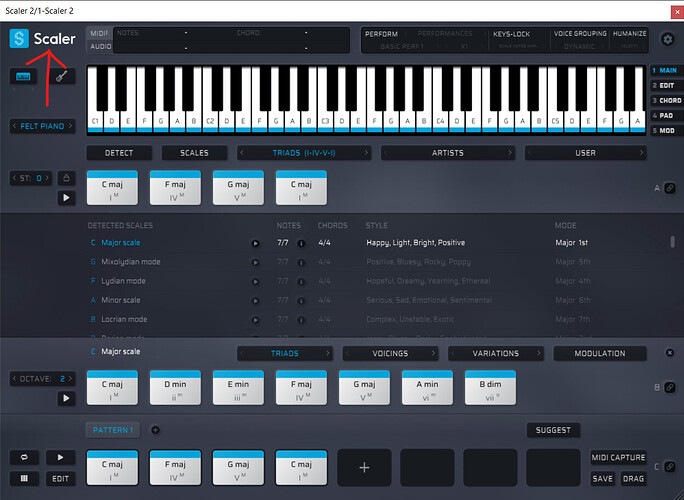Click the C3 piano key

(x=325, y=121)
